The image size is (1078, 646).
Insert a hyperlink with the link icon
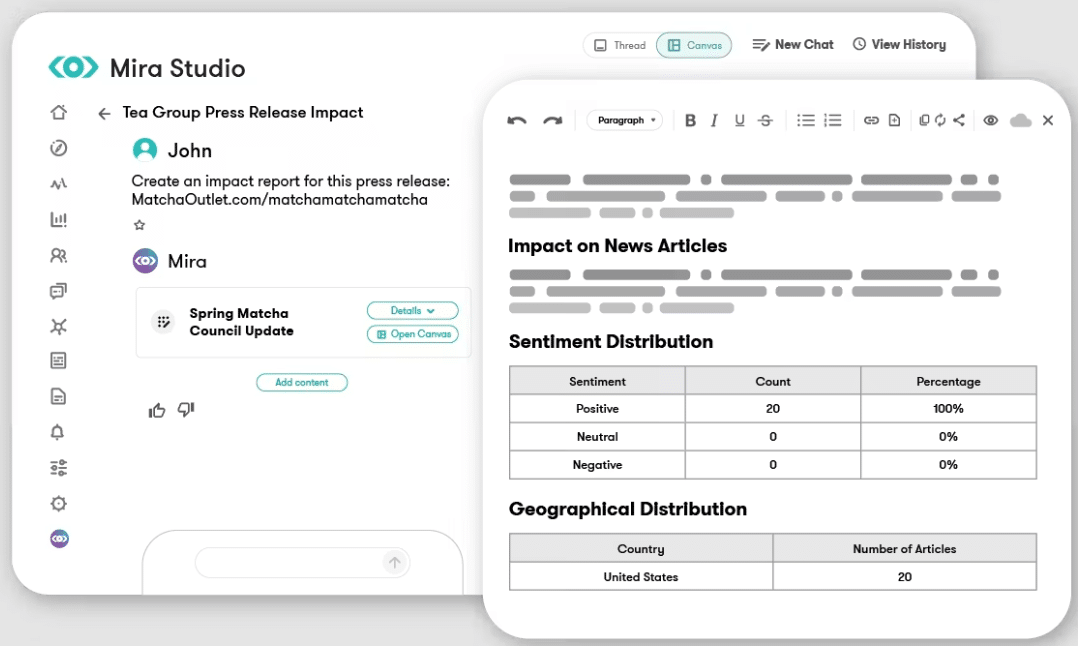coord(871,120)
